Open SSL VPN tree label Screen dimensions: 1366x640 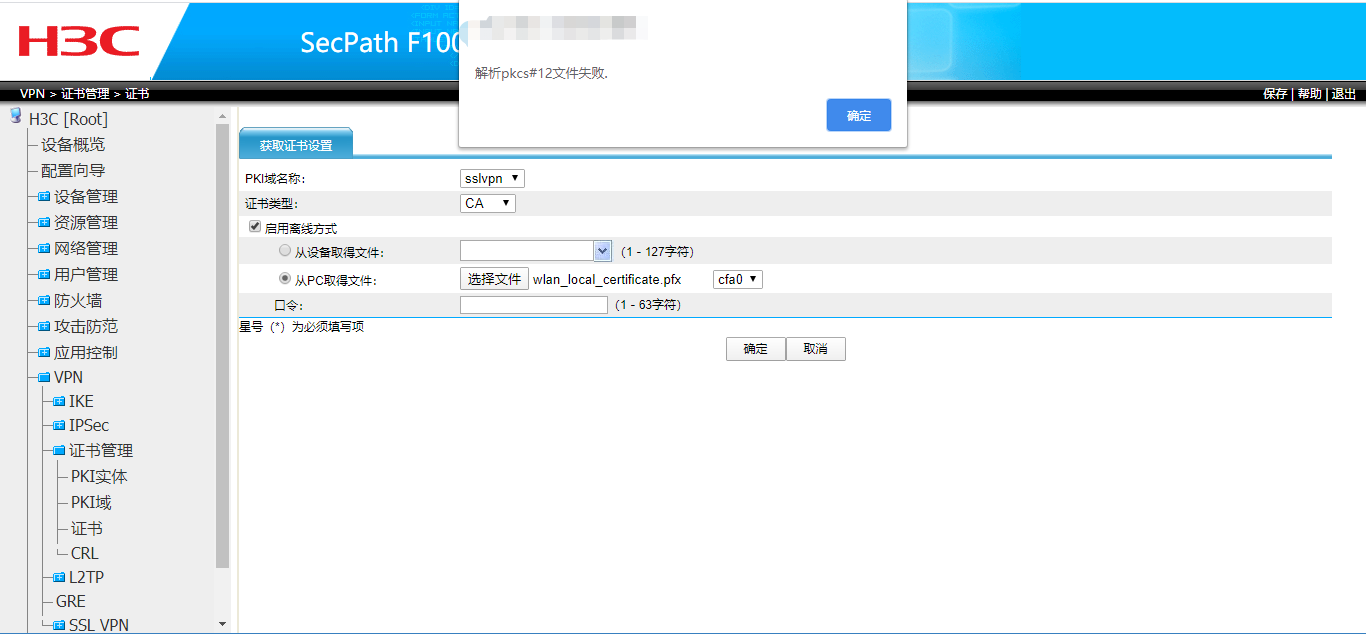pos(99,626)
